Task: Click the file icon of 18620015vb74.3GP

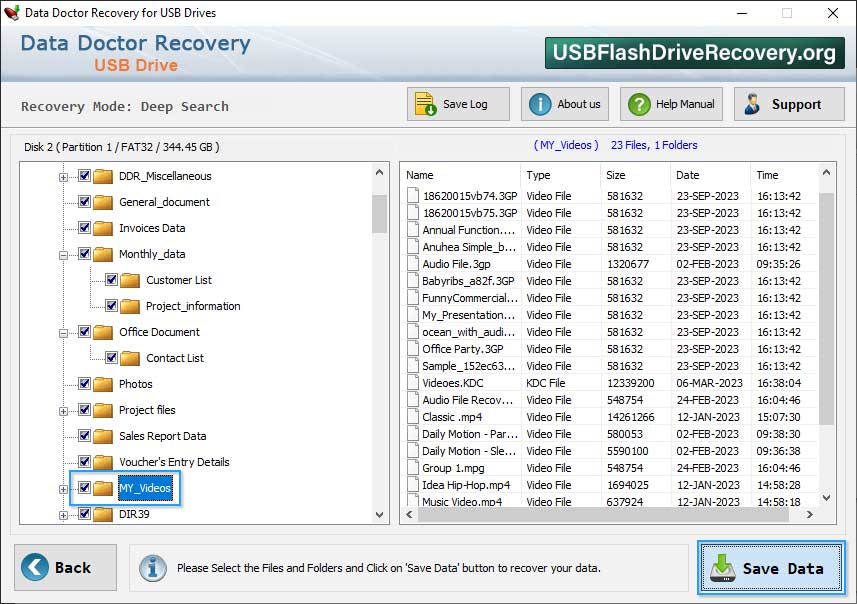Action: [413, 196]
